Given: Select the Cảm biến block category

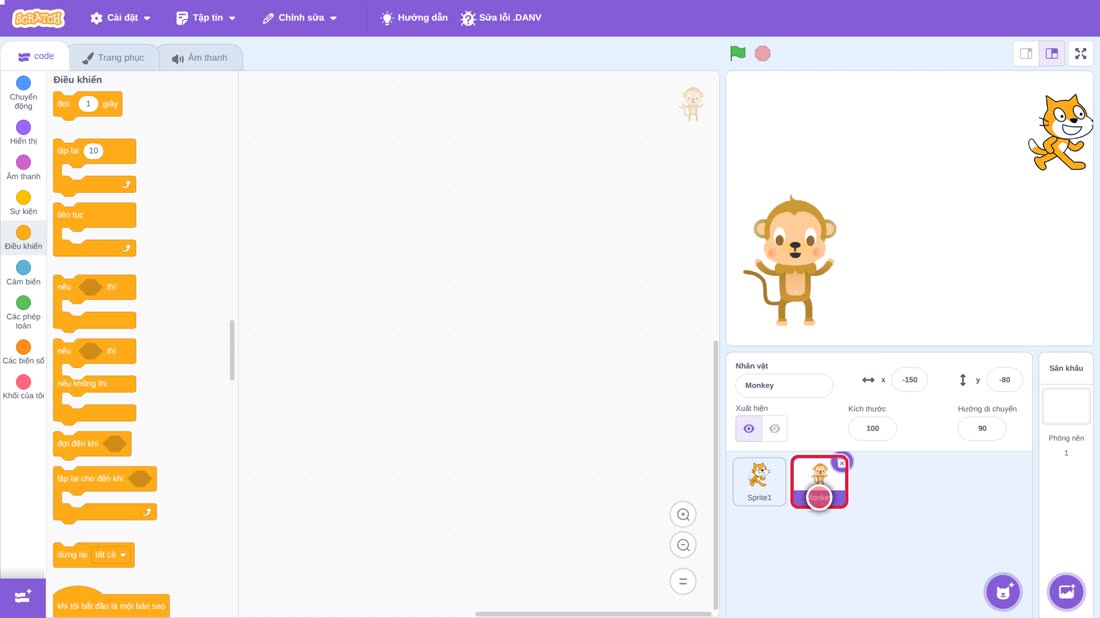Looking at the screenshot, I should 23,273.
